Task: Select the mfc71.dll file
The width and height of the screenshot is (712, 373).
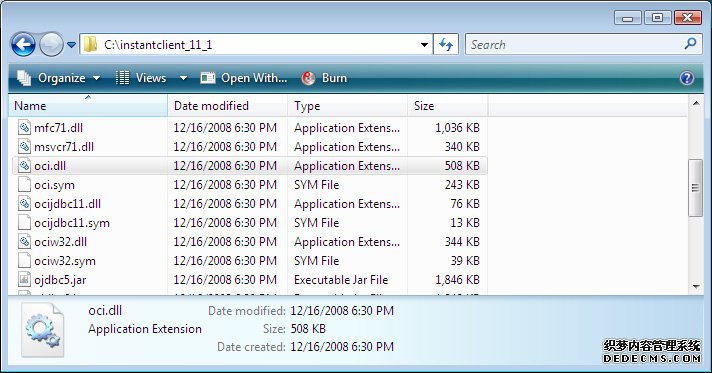Action: 59,128
